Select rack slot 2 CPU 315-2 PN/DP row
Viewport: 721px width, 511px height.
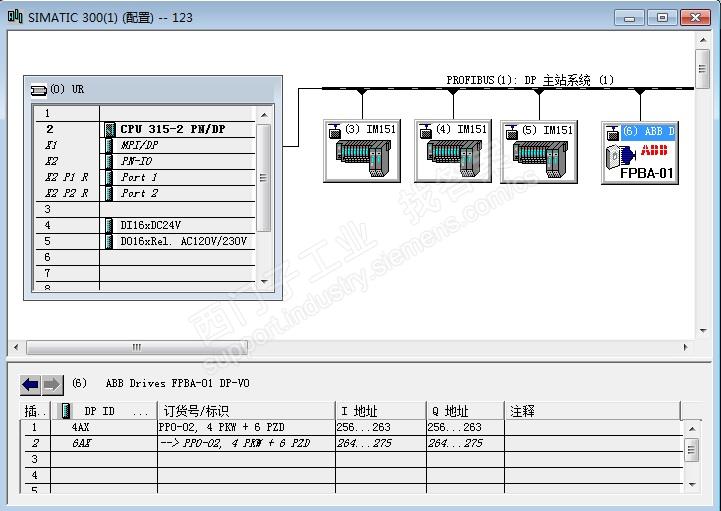(145, 129)
